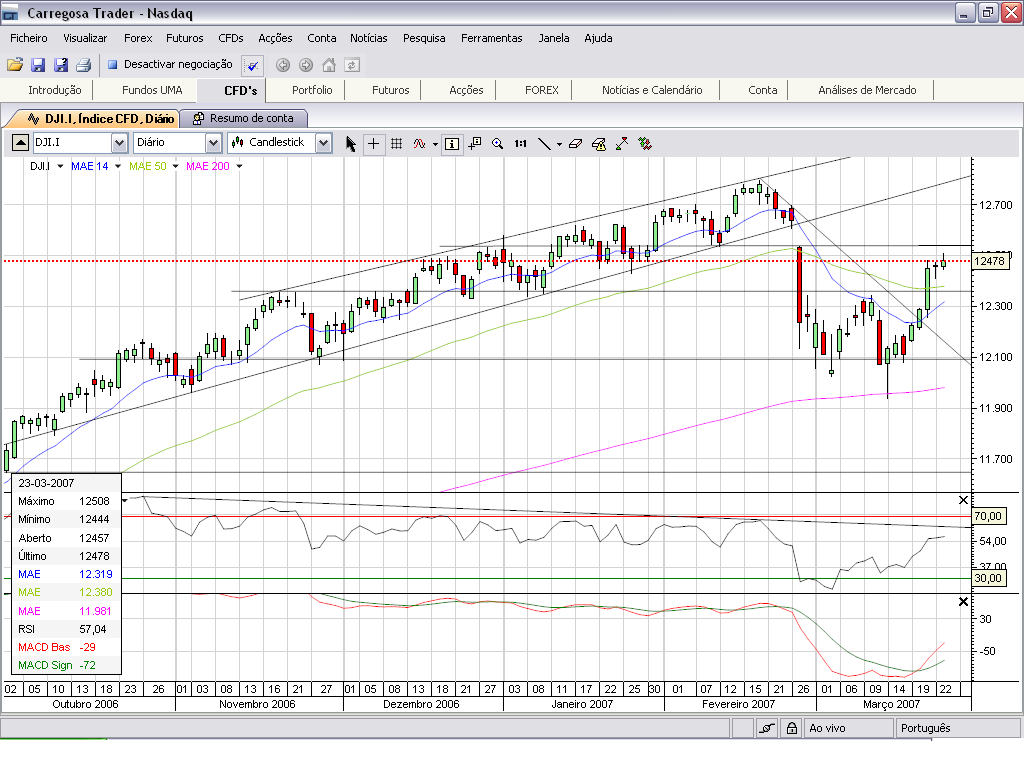
Task: Close the MACD indicator panel
Action: pyautogui.click(x=963, y=601)
